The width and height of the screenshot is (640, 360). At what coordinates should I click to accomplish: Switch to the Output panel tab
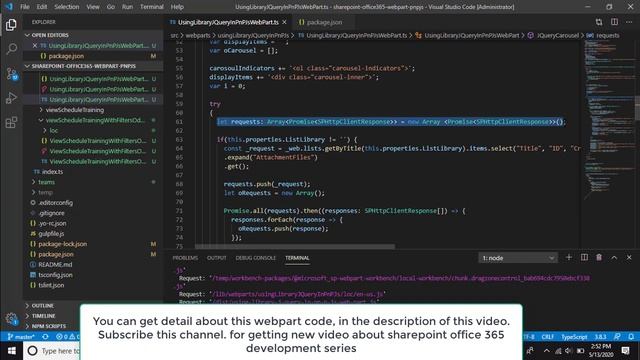click(x=216, y=258)
